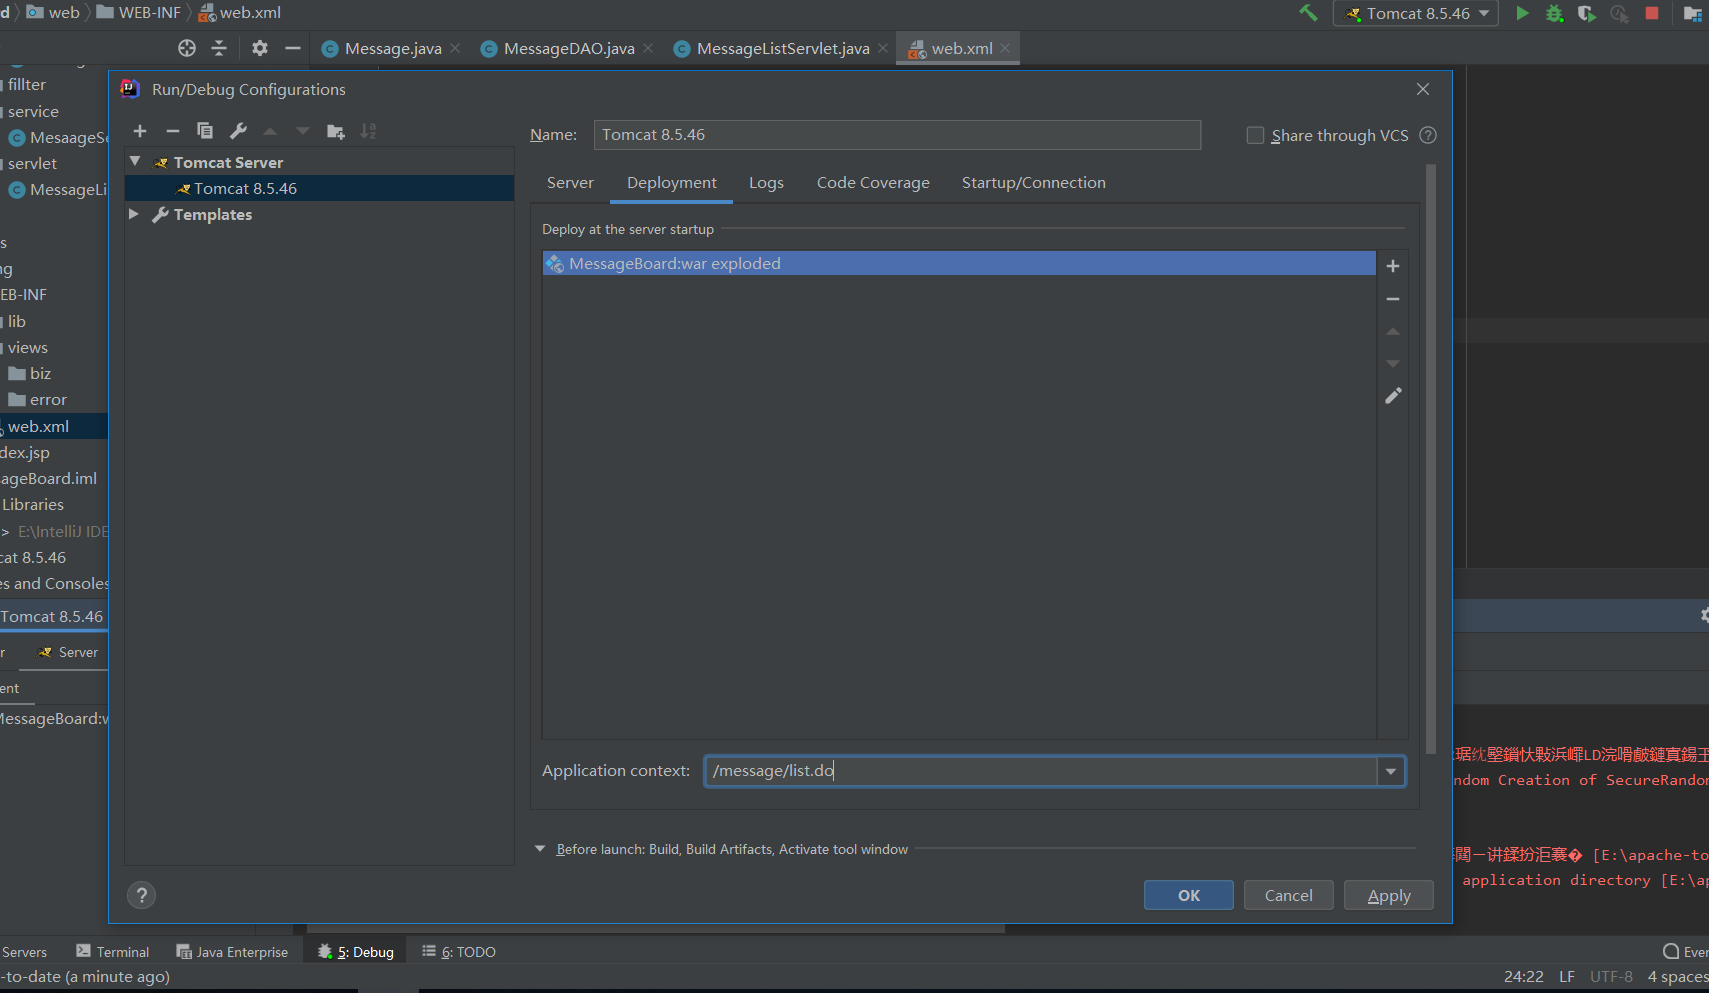
Task: Select the service package in project tree
Action: [33, 112]
